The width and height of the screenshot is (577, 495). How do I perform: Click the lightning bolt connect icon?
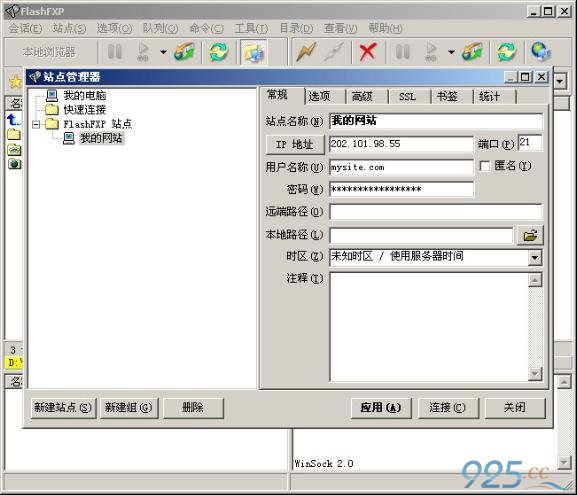click(306, 52)
